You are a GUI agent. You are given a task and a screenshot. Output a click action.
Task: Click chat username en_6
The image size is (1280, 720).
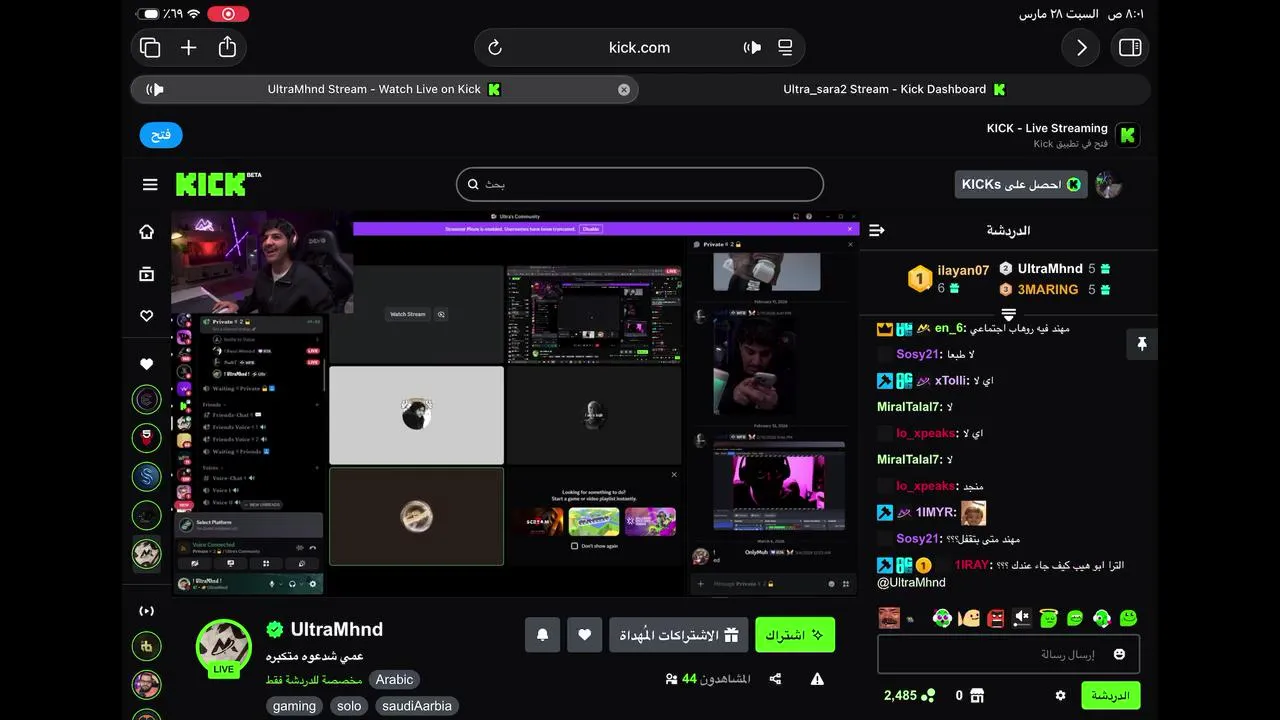pyautogui.click(x=950, y=328)
